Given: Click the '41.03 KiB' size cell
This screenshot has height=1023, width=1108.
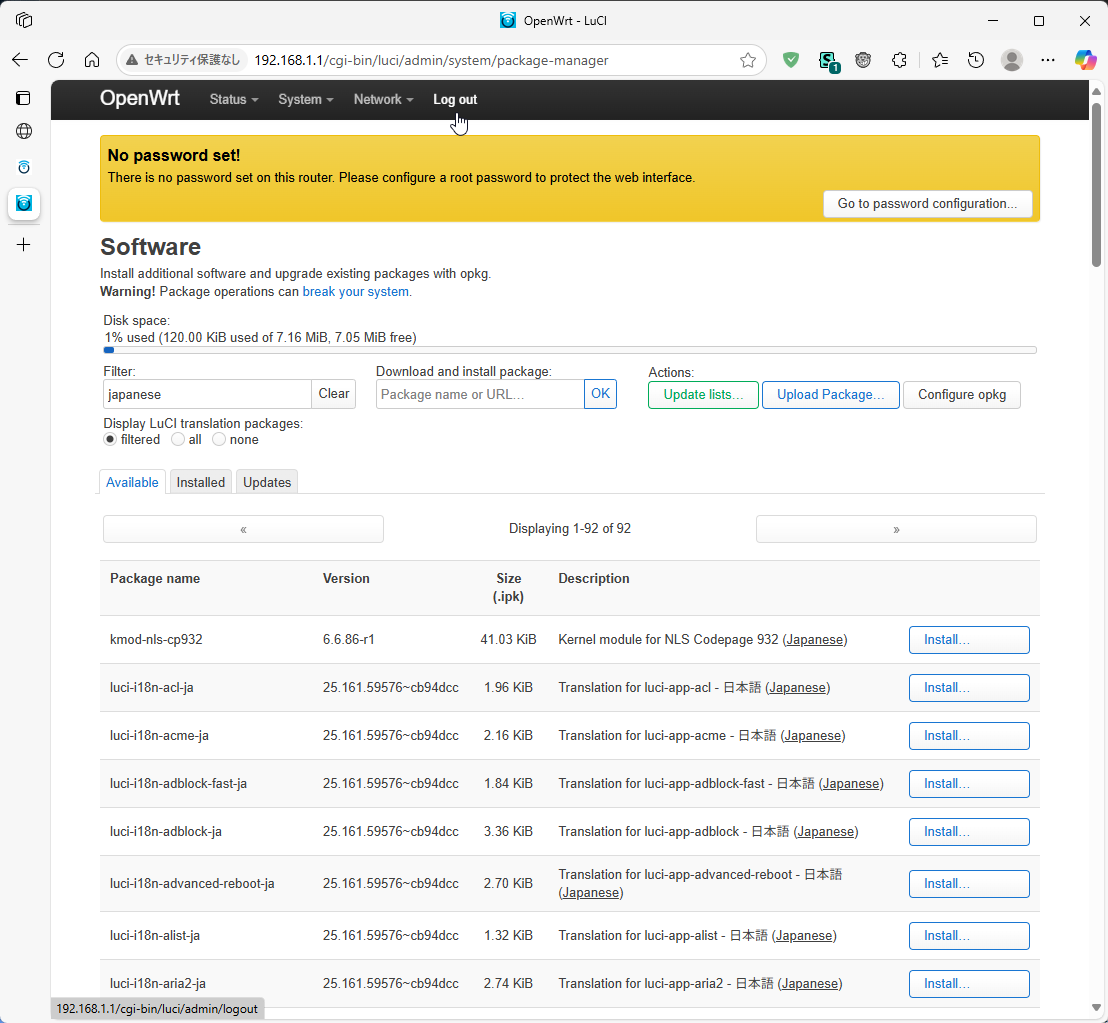Looking at the screenshot, I should 508,639.
